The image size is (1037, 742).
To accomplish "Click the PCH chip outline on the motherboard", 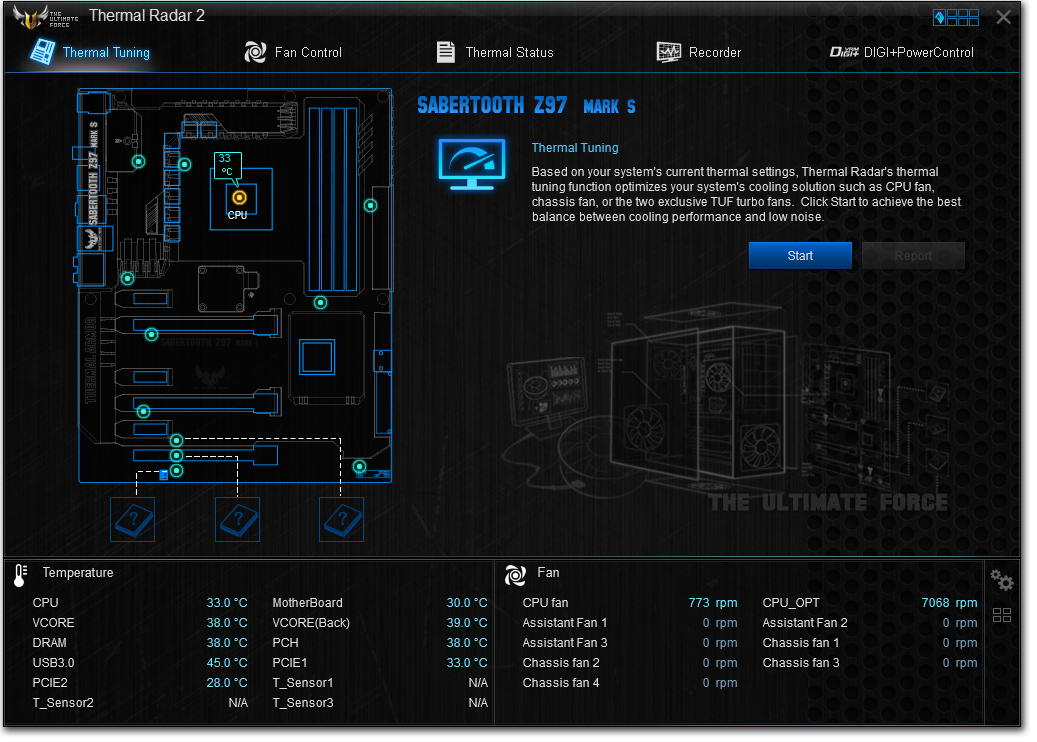I will [x=317, y=357].
